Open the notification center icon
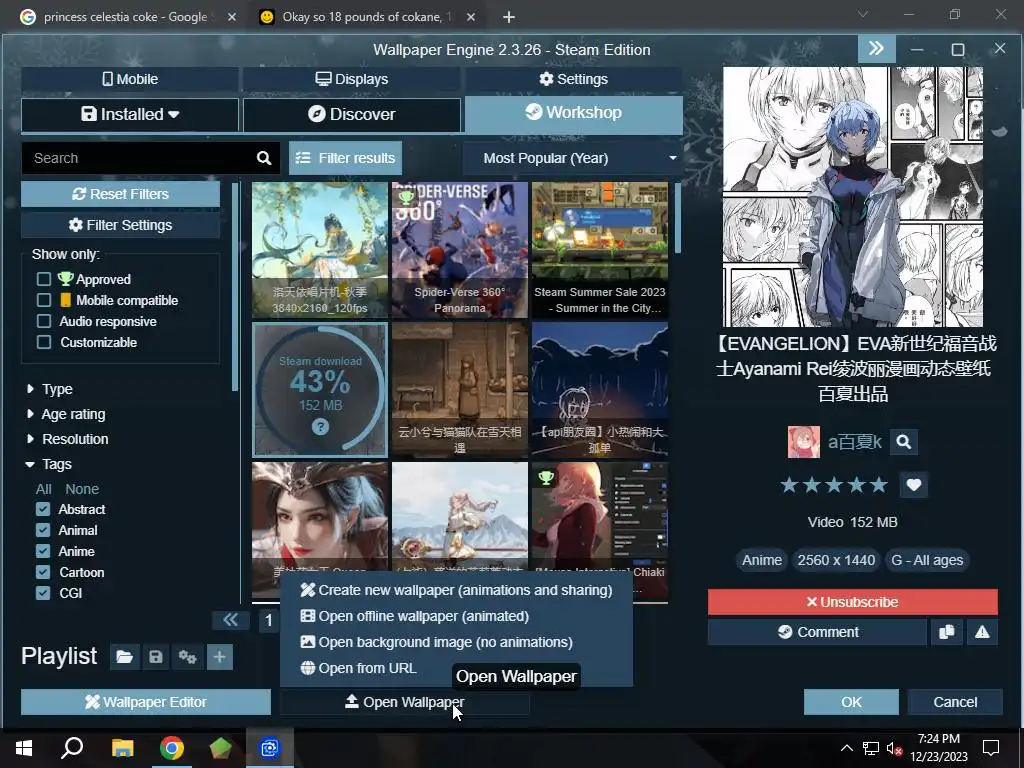1024x768 pixels. [x=991, y=748]
